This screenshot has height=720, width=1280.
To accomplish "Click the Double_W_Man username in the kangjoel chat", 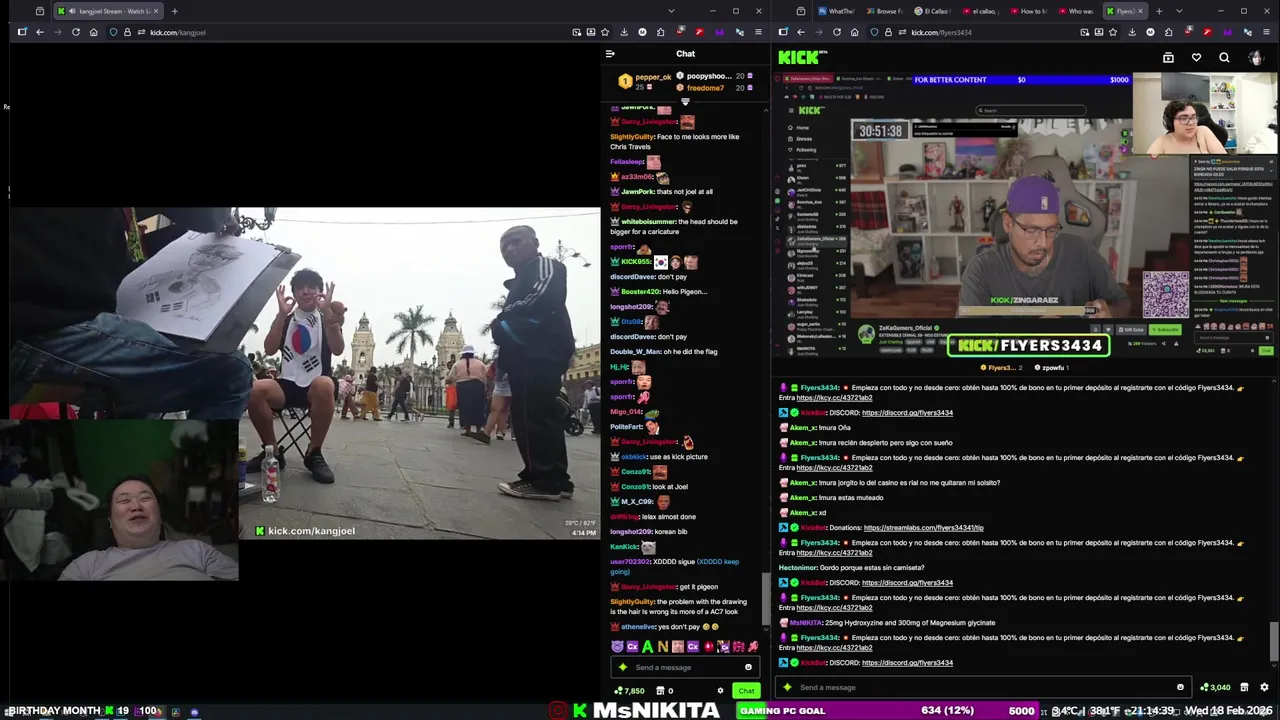I will (635, 351).
